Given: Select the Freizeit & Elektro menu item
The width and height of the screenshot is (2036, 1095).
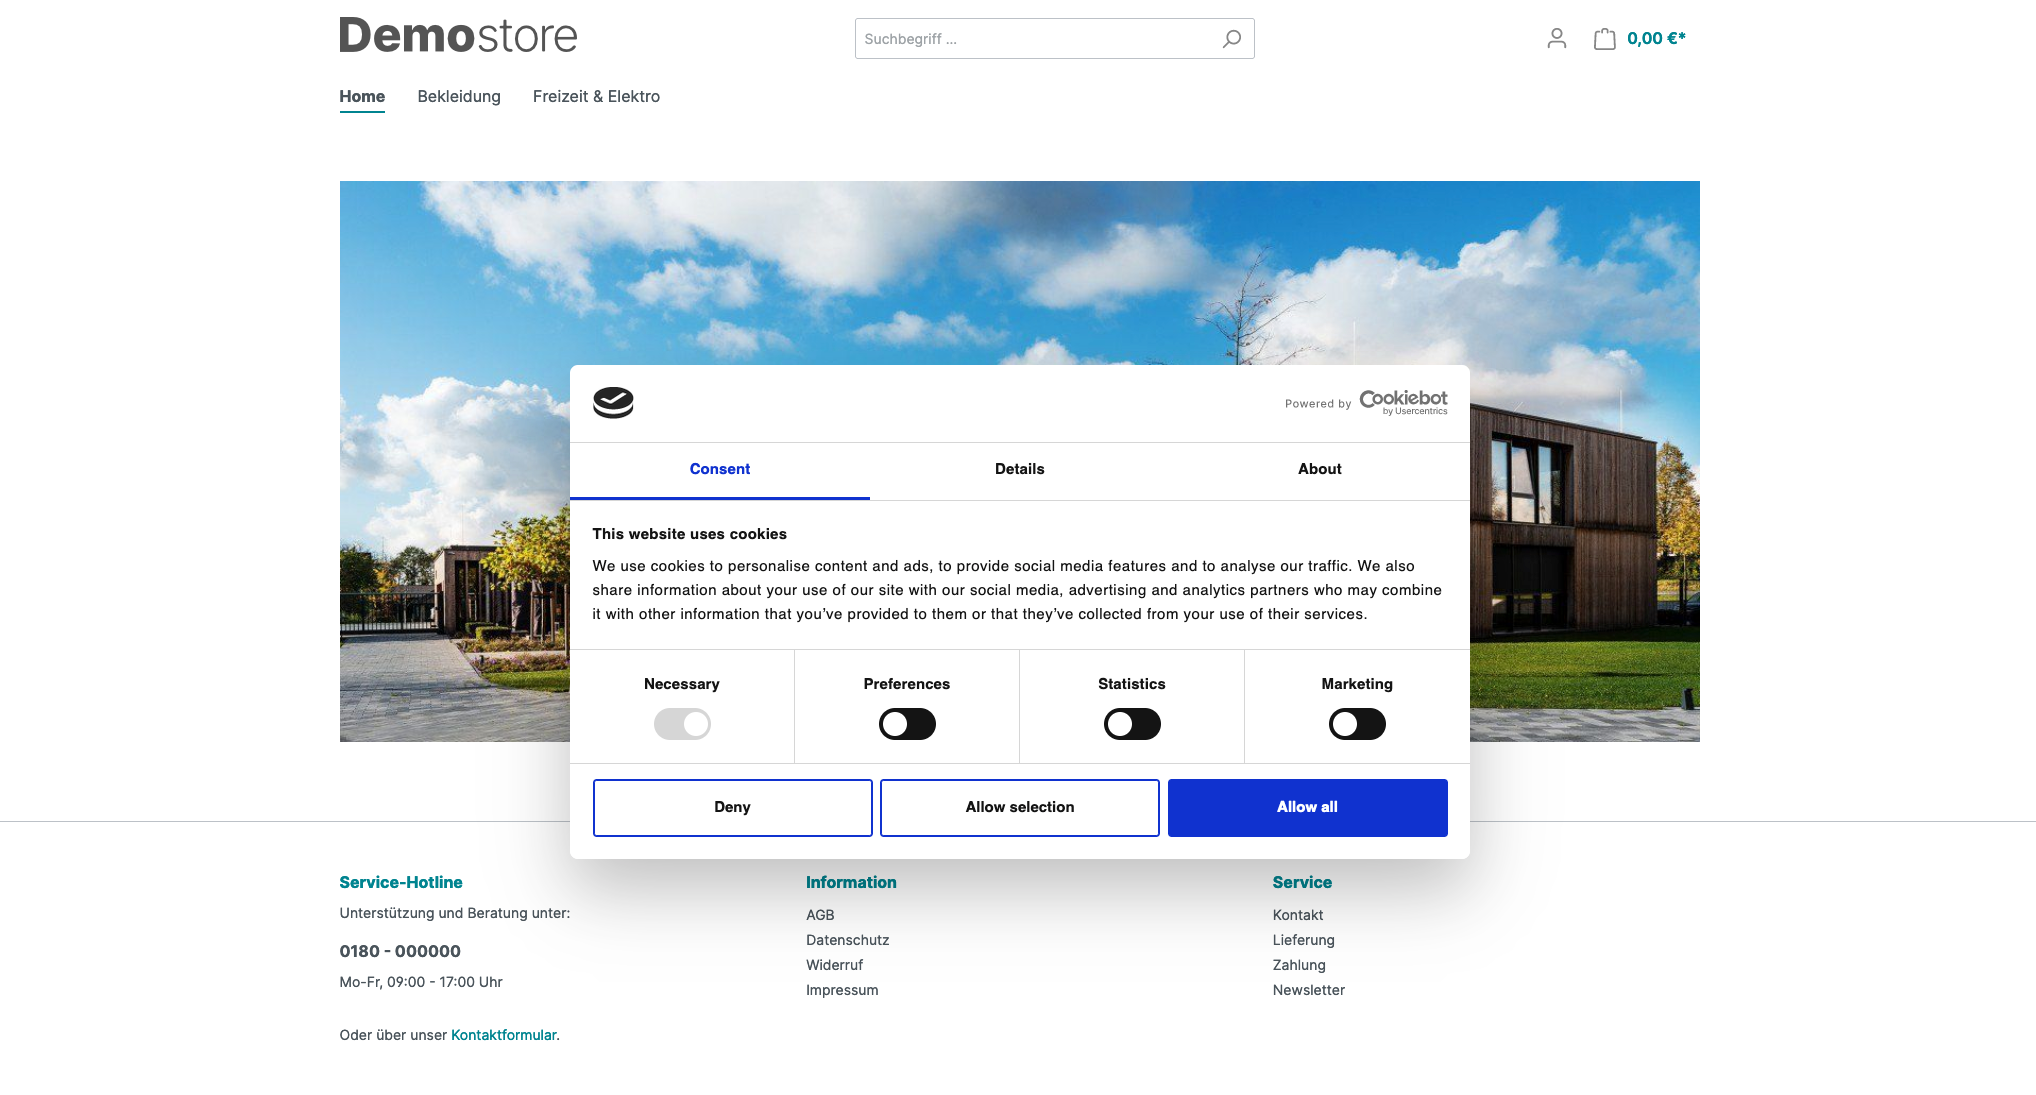Looking at the screenshot, I should [x=596, y=97].
